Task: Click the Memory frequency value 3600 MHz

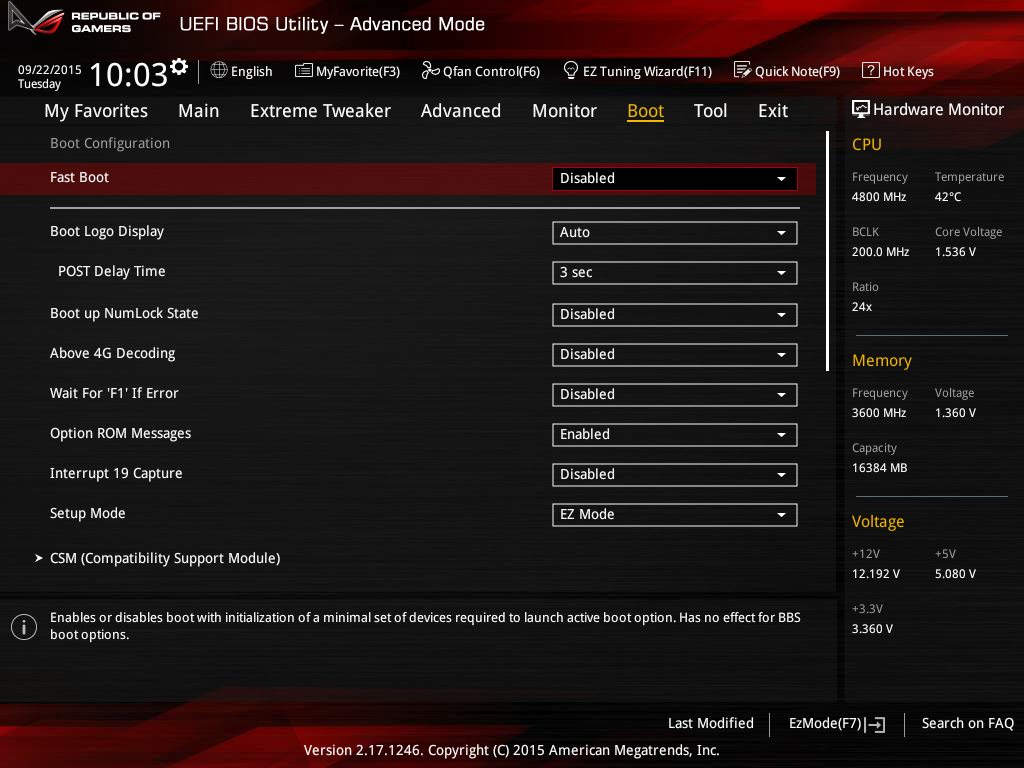Action: click(878, 413)
